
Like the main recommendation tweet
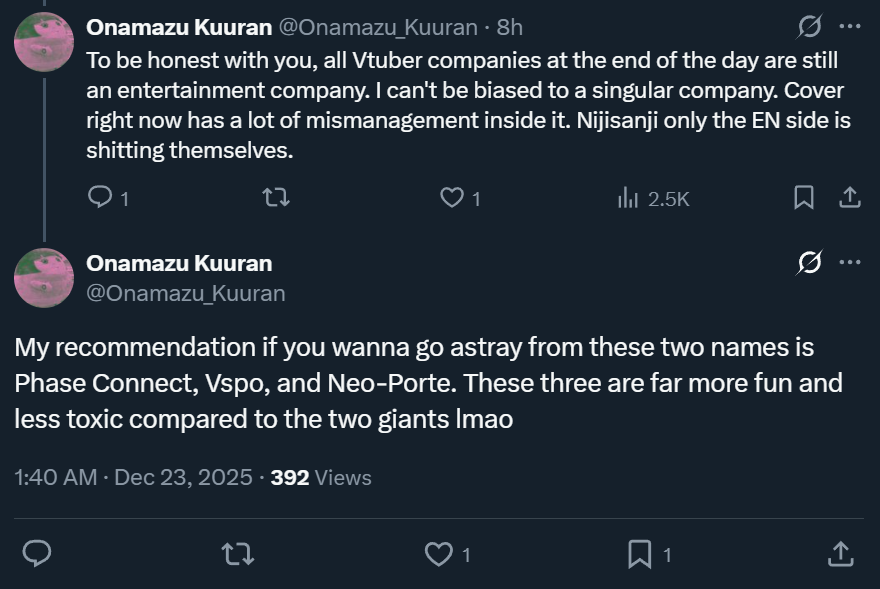coord(438,552)
